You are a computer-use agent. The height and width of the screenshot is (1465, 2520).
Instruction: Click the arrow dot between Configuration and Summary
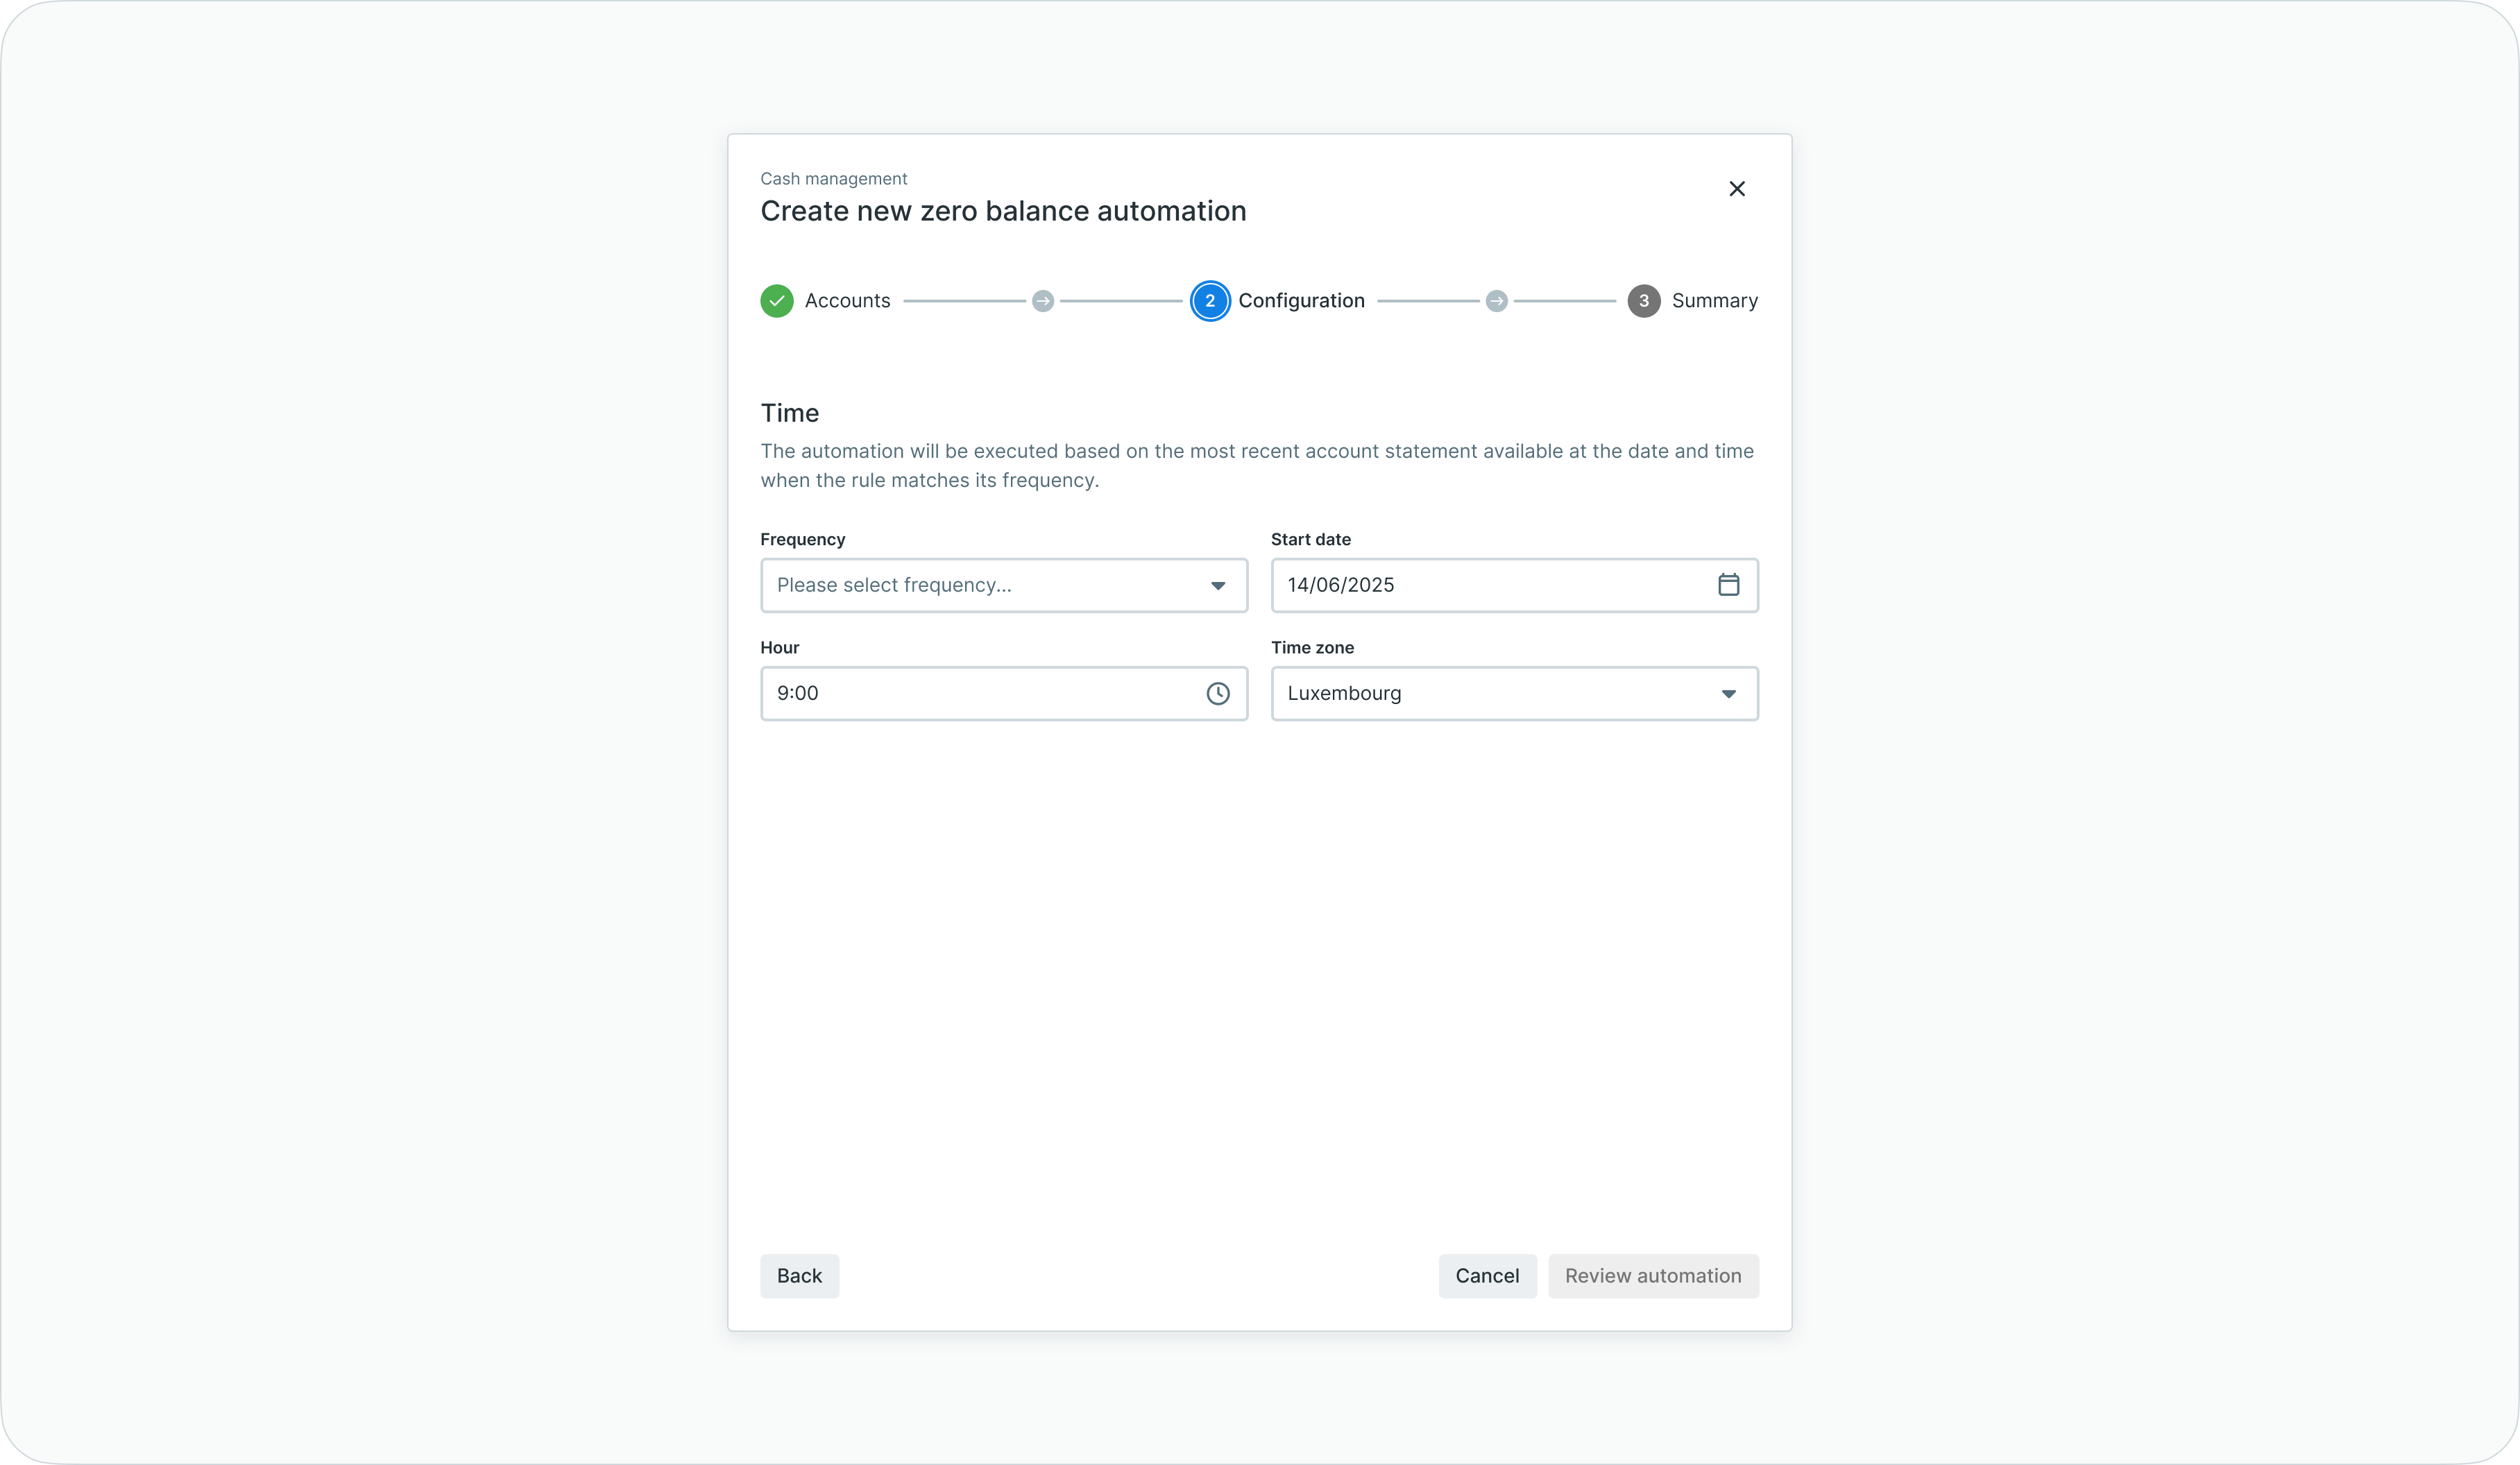(x=1496, y=301)
